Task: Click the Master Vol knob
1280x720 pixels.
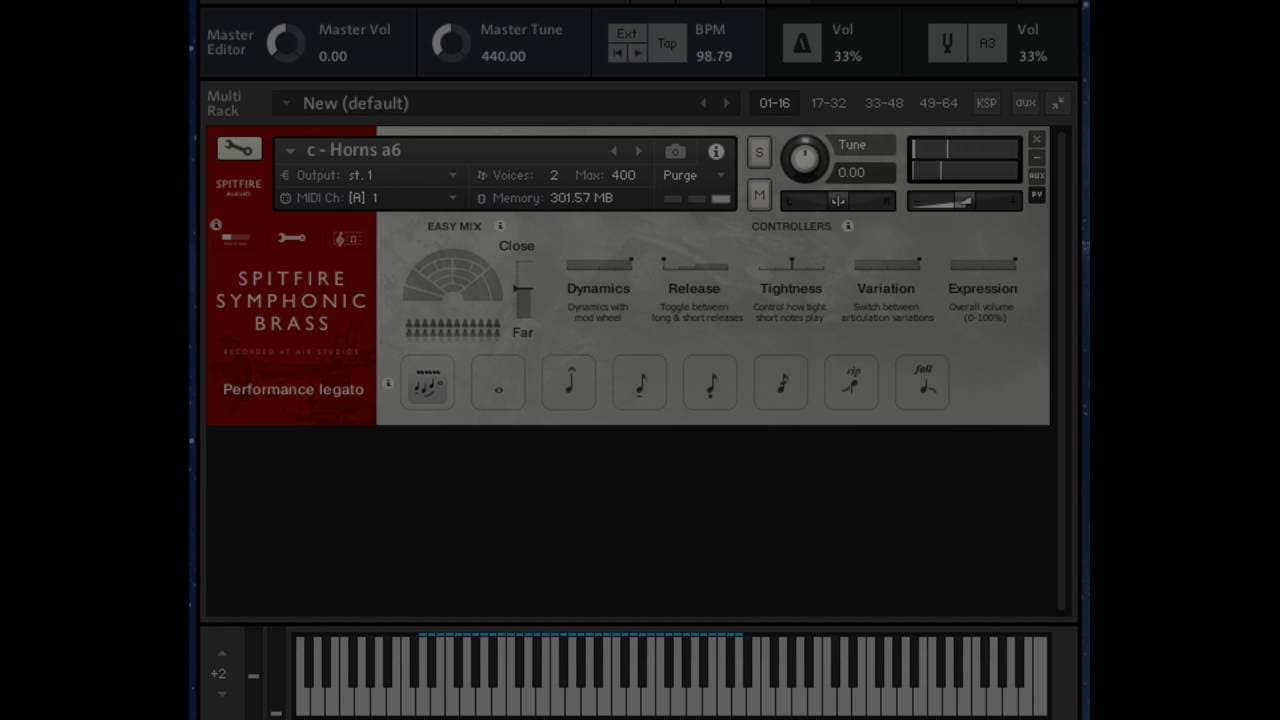Action: (285, 43)
